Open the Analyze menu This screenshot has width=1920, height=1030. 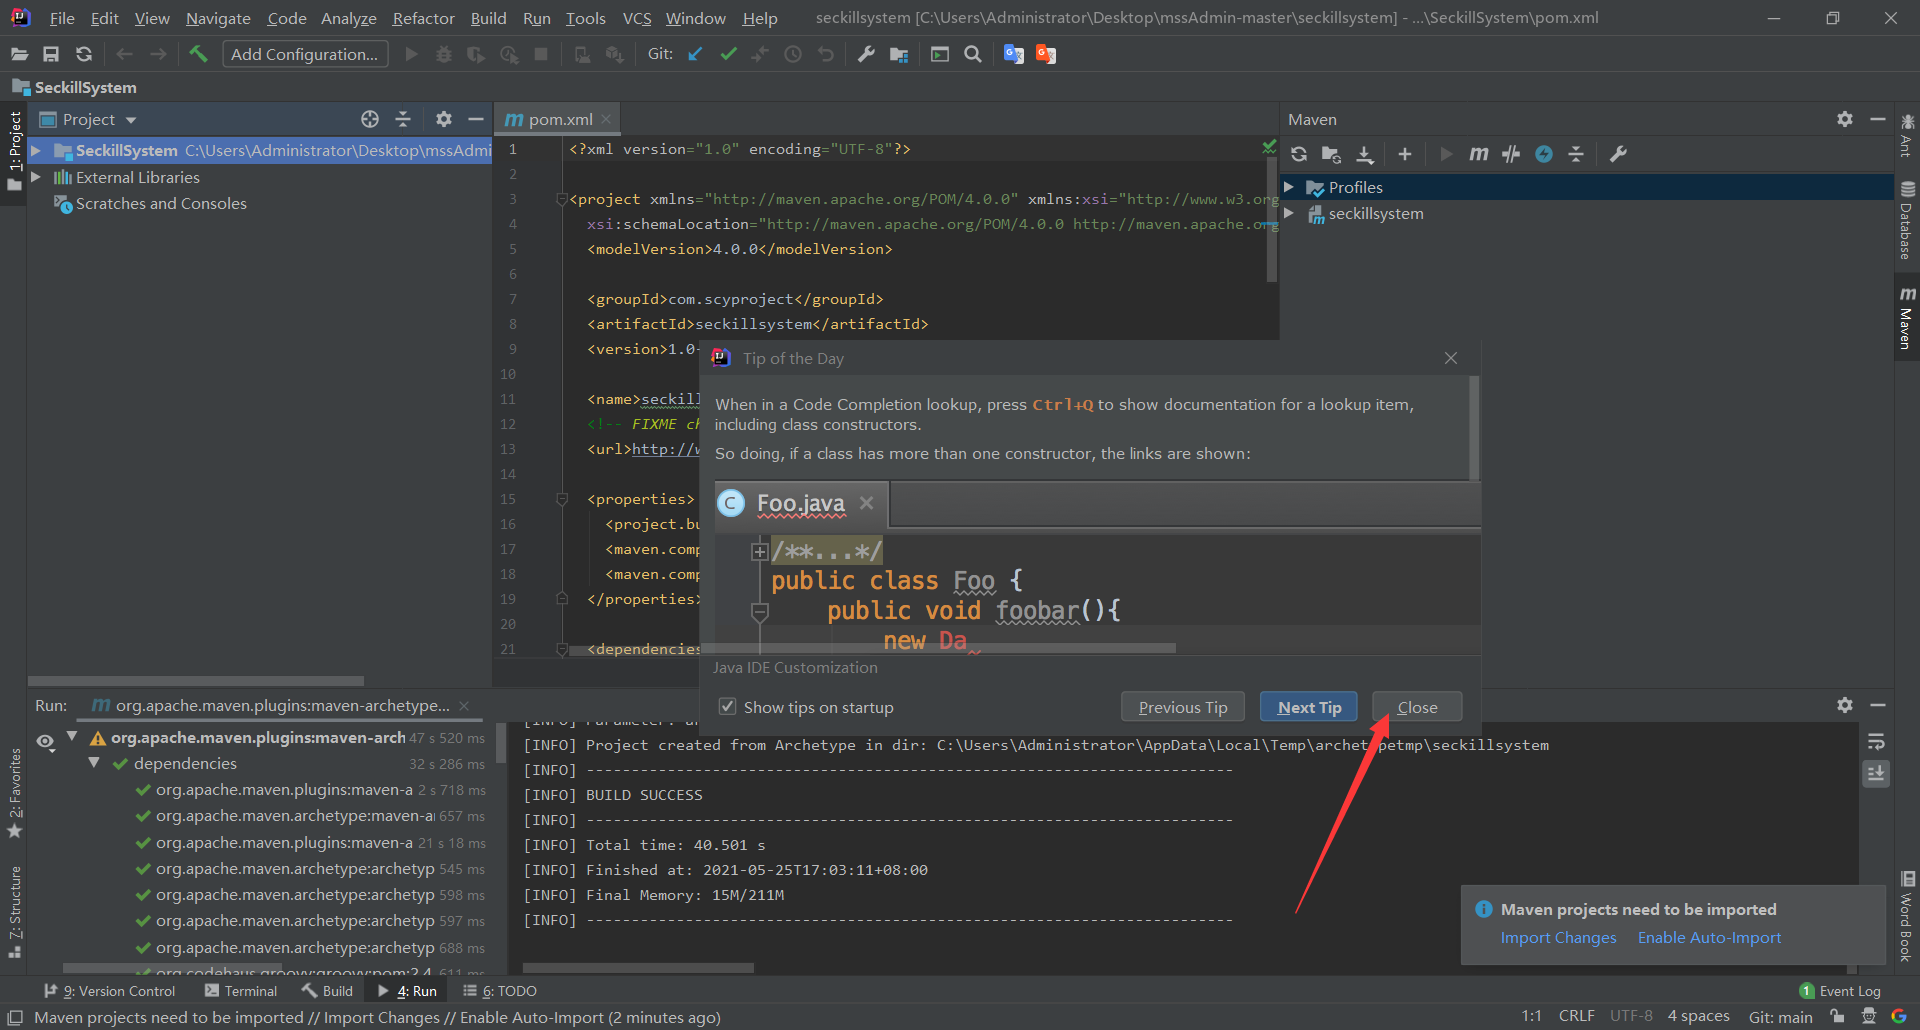pos(348,18)
